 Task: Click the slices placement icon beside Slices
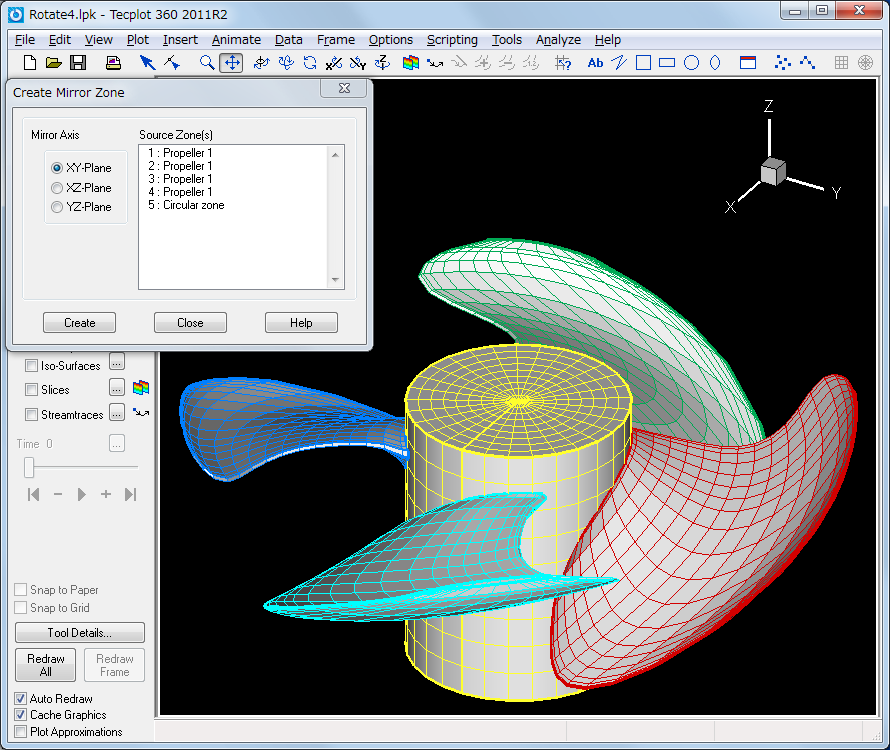141,388
